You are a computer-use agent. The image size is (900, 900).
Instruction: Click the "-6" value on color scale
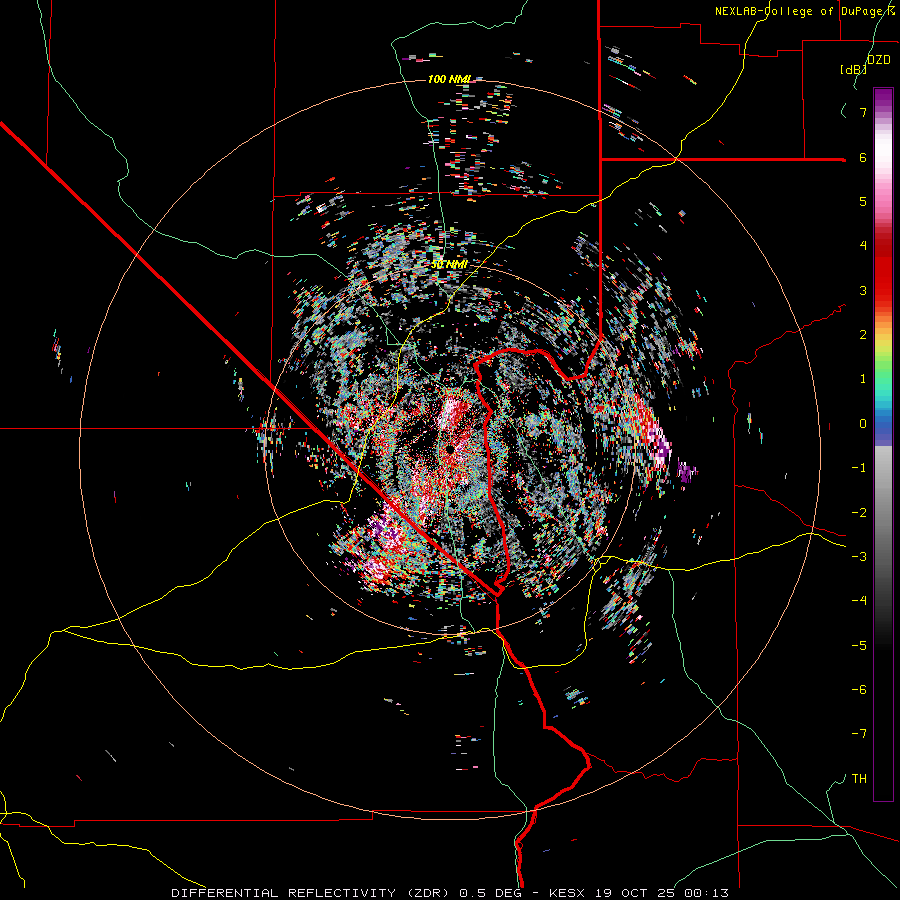[859, 690]
